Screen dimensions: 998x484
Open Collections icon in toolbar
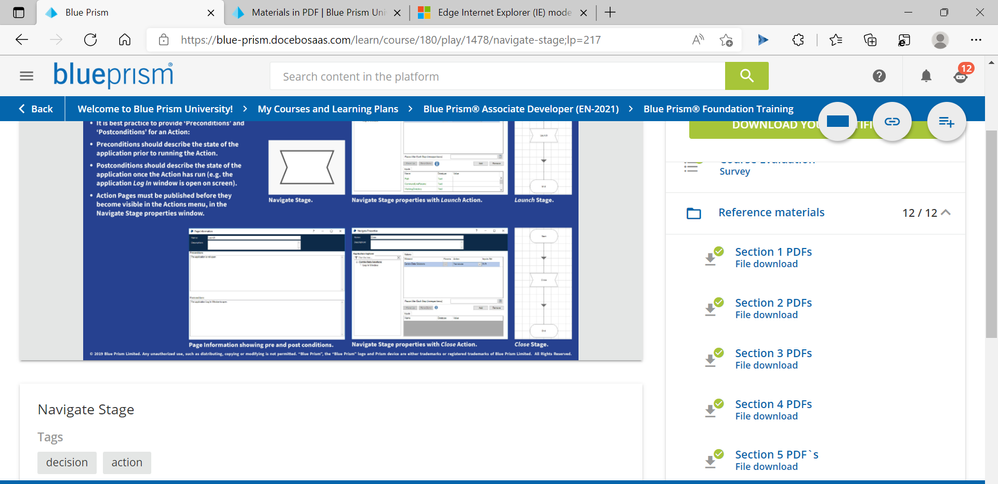point(870,40)
